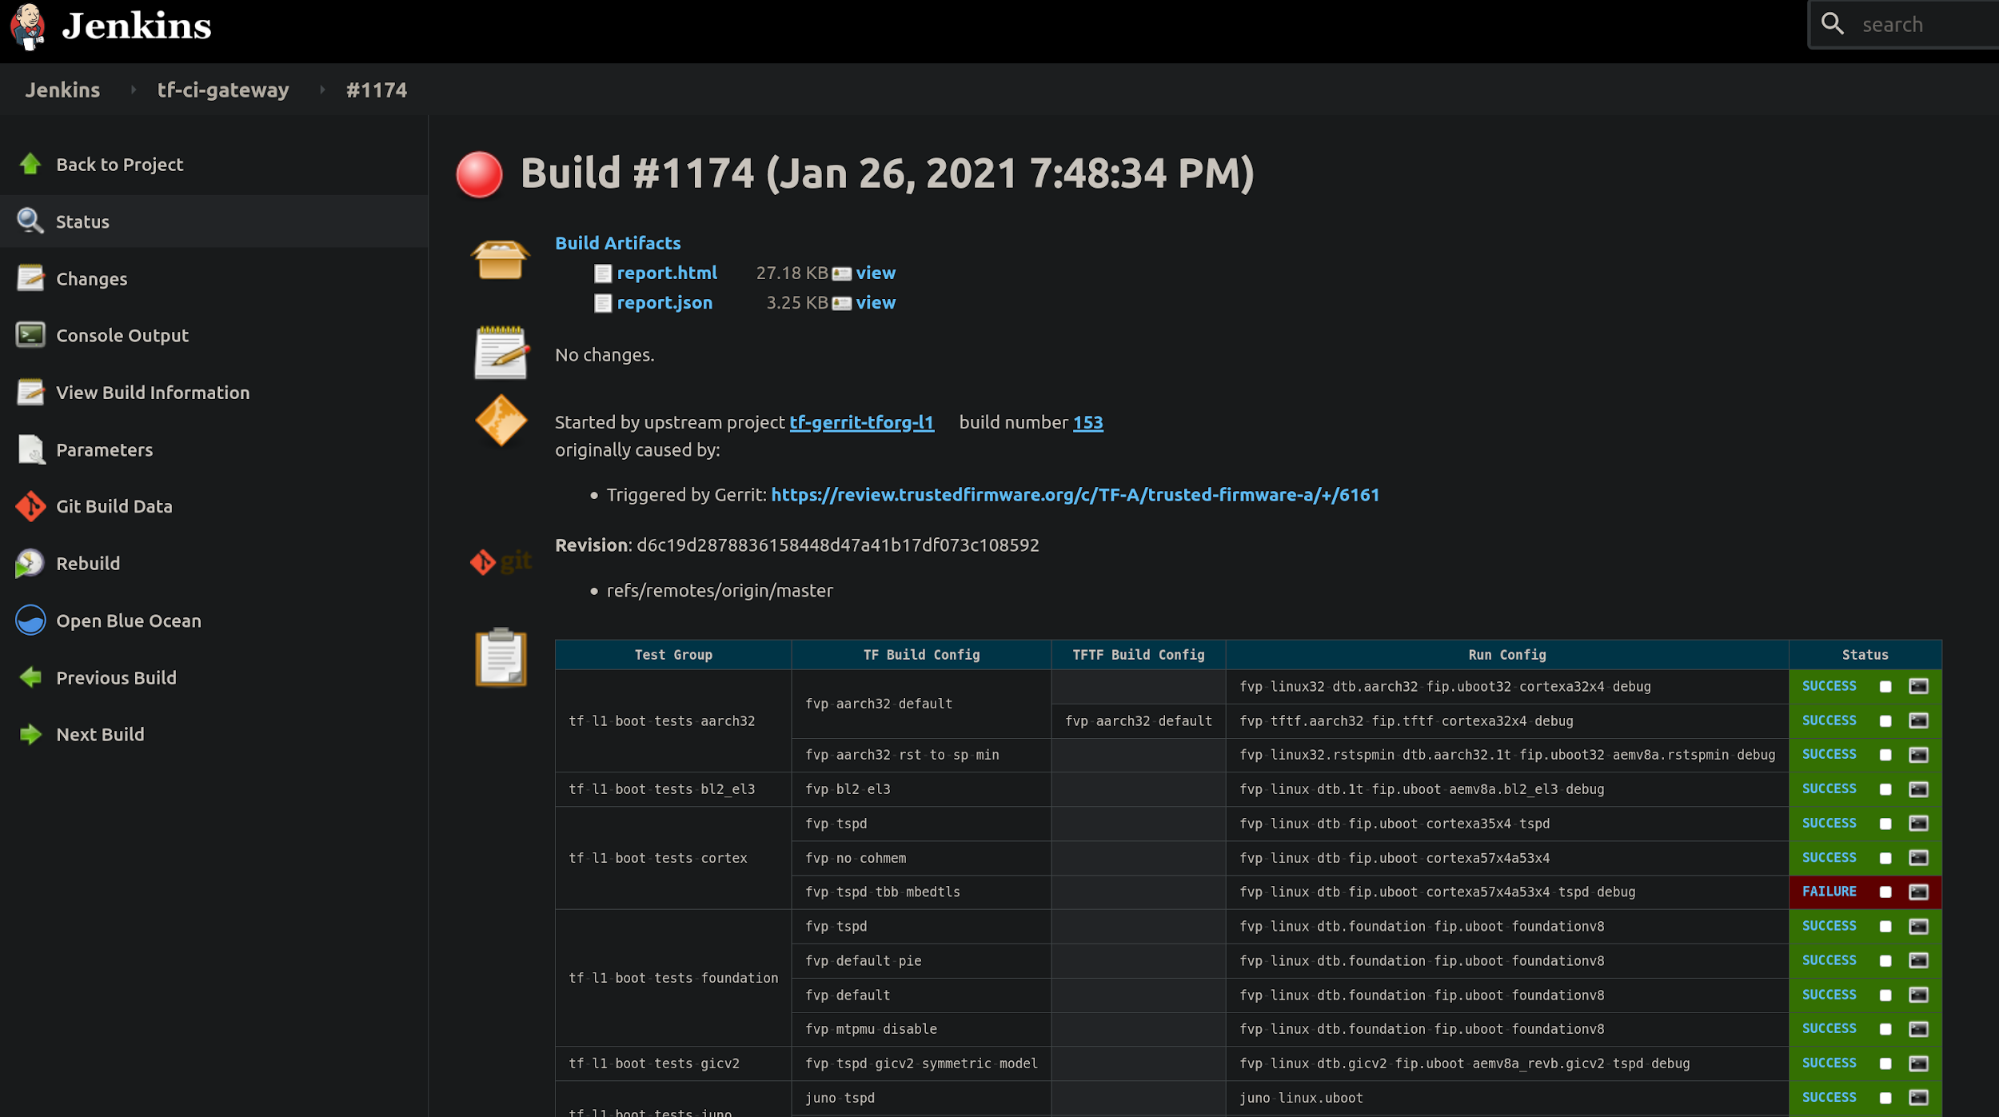
Task: Open Parameters in the sidebar menu
Action: coord(104,450)
